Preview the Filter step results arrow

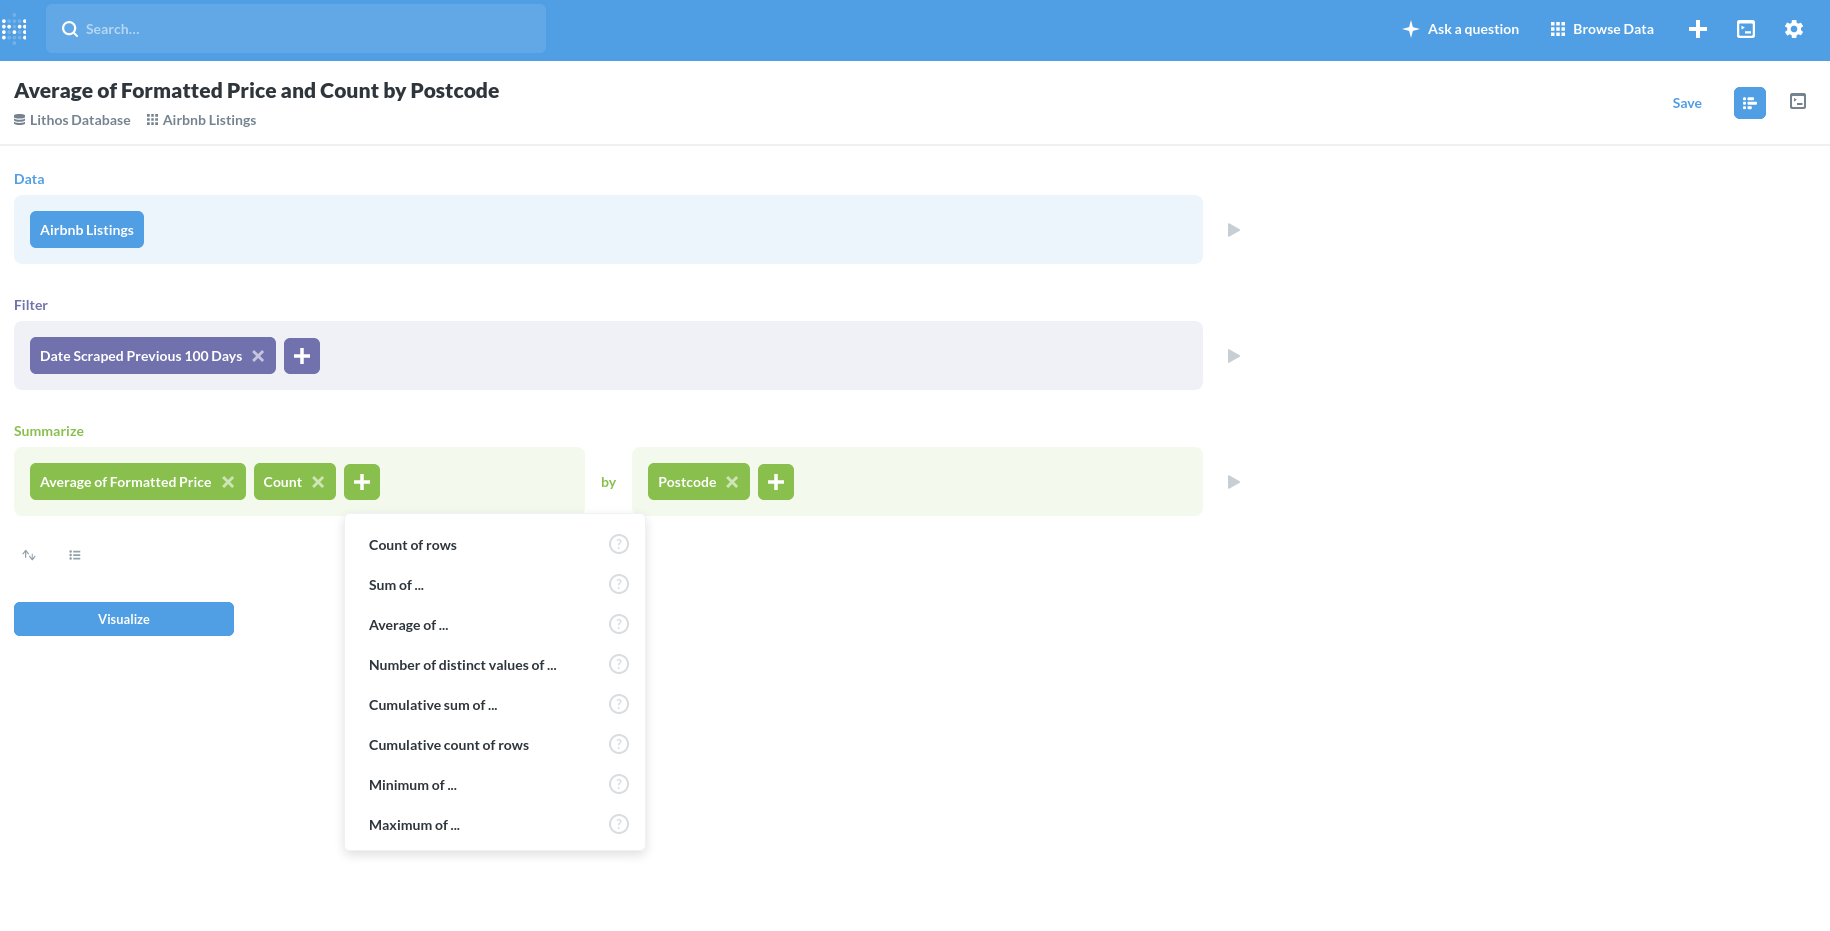pos(1234,356)
